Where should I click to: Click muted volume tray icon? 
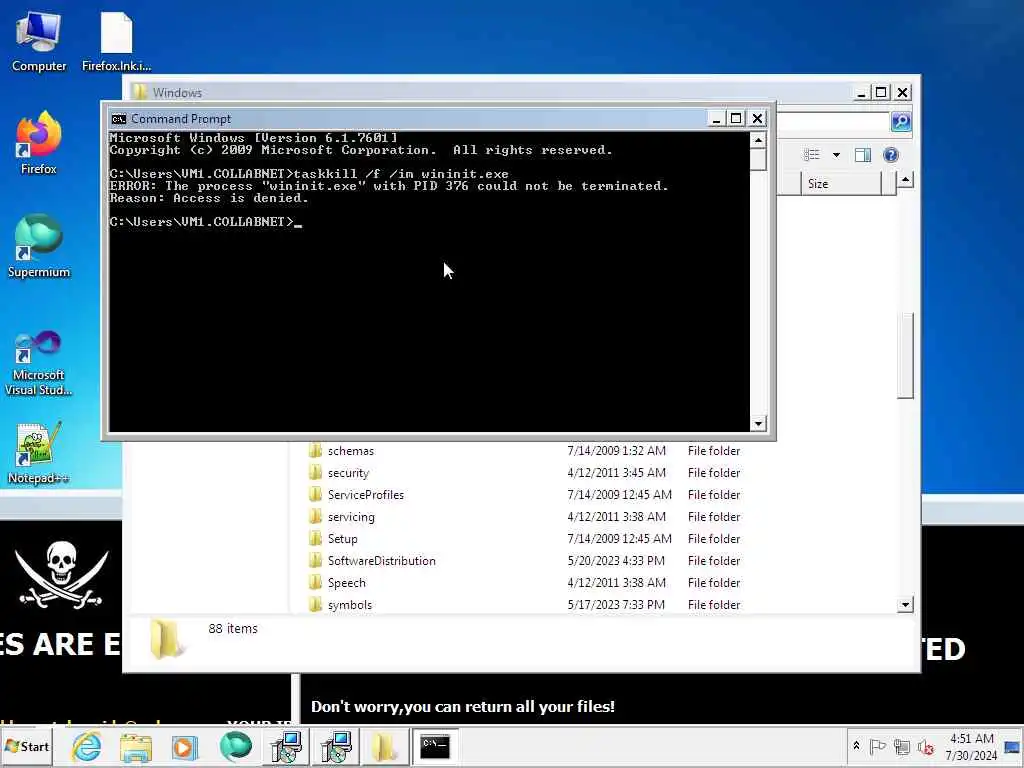click(x=925, y=746)
